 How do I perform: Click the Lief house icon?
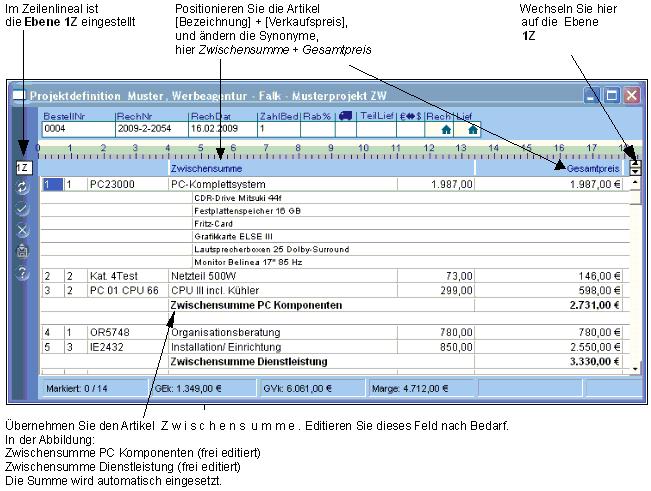[x=472, y=129]
